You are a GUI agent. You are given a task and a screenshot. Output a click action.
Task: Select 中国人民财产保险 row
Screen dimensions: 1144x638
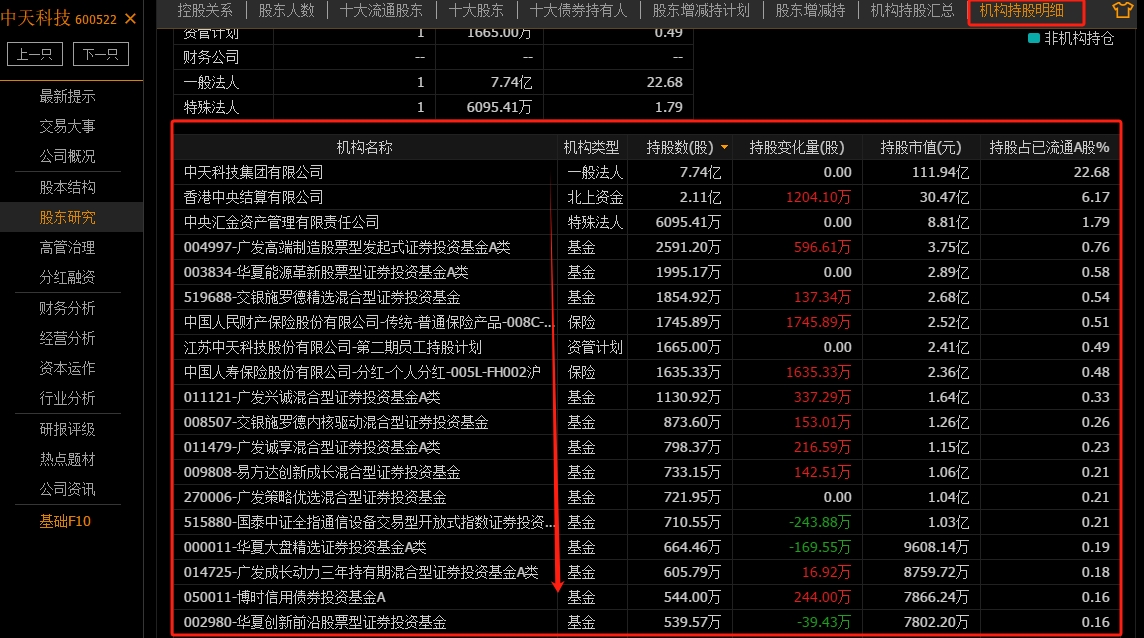646,322
